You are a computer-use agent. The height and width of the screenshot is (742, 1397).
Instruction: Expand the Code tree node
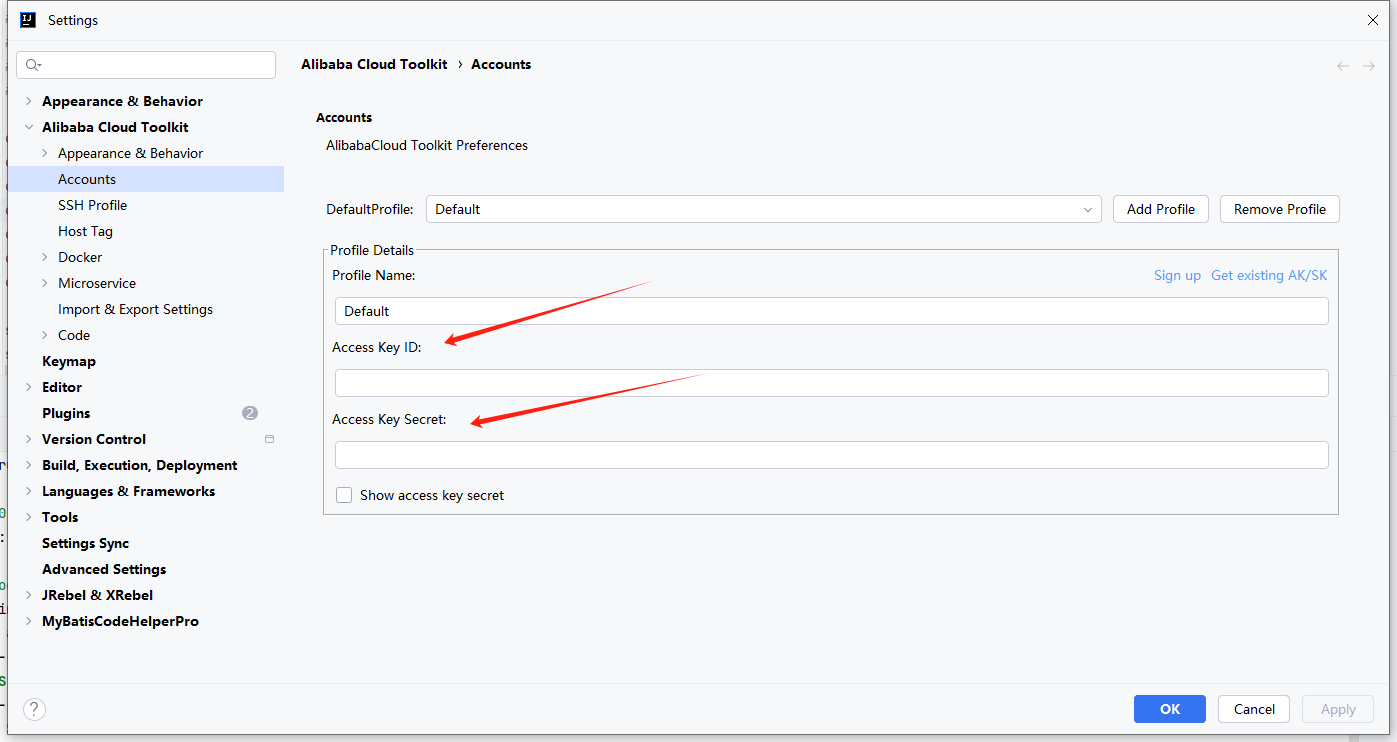tap(44, 335)
